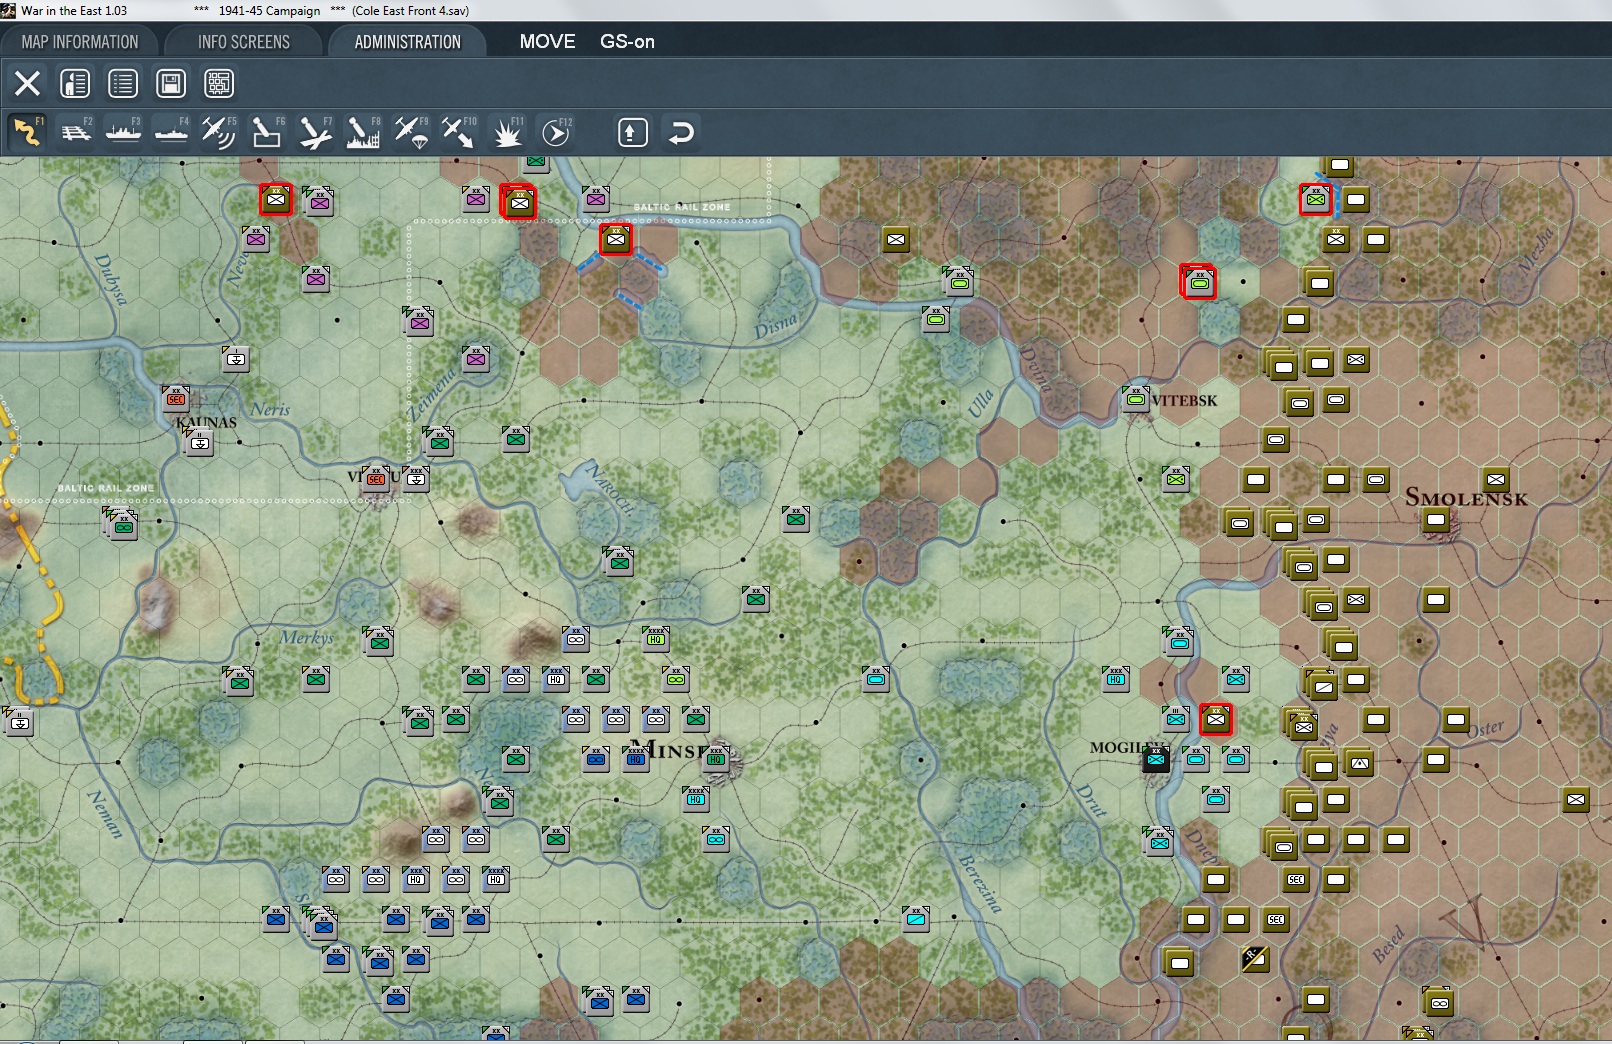Screen dimensions: 1612x1044
Task: Select Move mode F1 icon
Action: 27,132
